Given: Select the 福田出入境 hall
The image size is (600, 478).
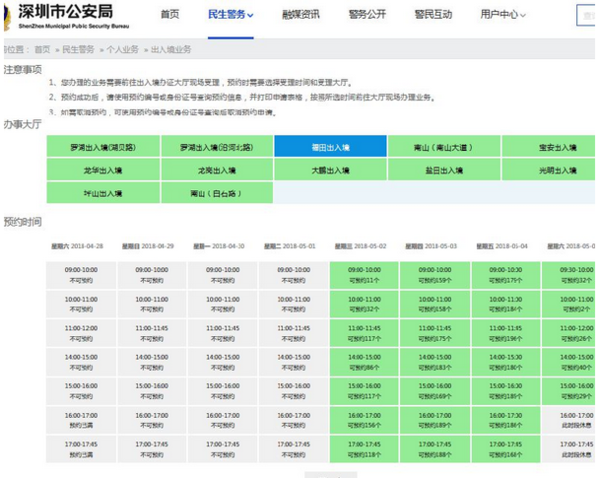Looking at the screenshot, I should tap(331, 146).
